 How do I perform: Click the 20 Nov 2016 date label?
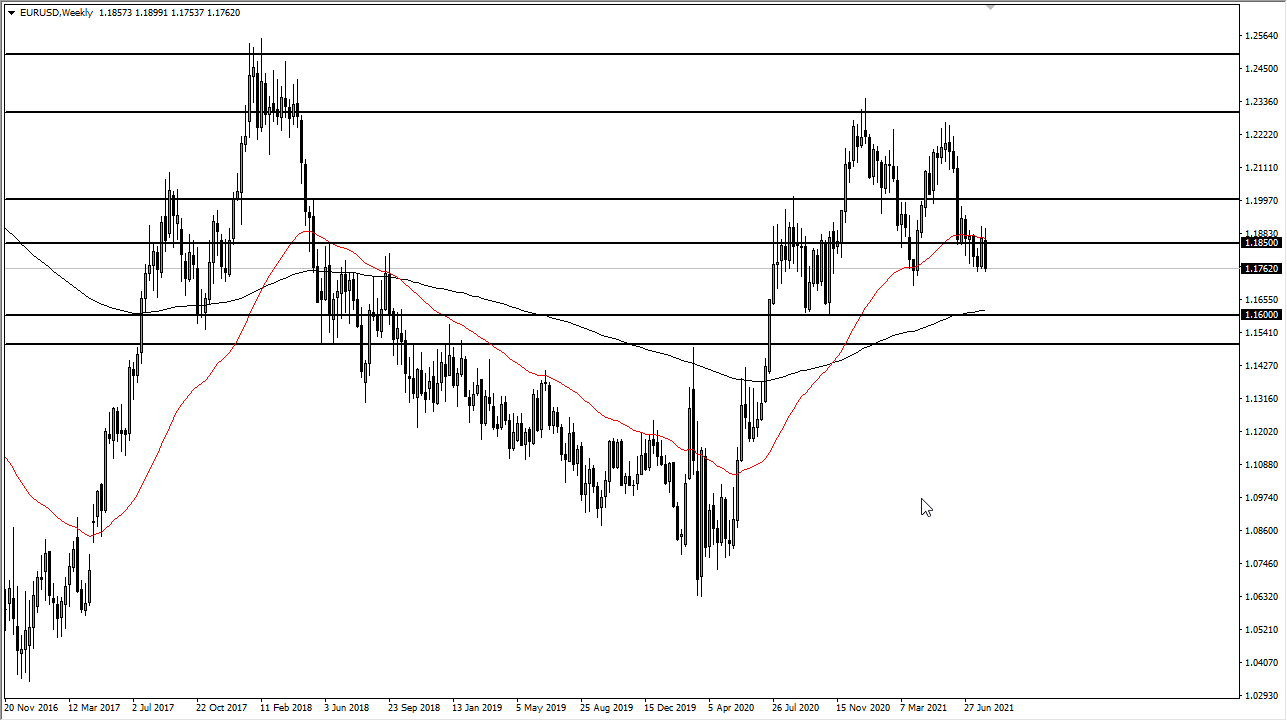point(30,707)
